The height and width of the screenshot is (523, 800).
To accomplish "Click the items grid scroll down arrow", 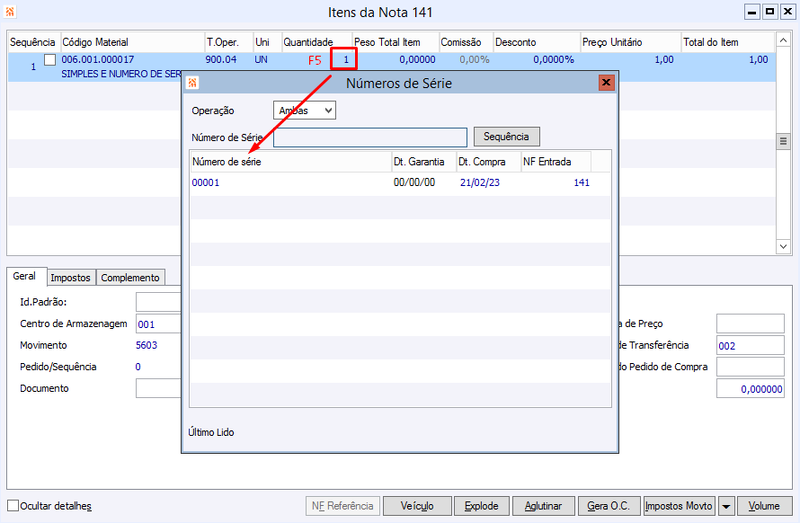I will 783,246.
